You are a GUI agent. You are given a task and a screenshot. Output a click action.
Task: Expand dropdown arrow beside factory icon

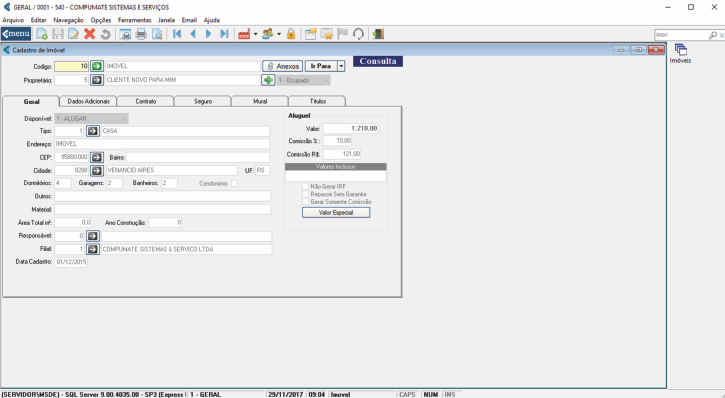click(255, 34)
